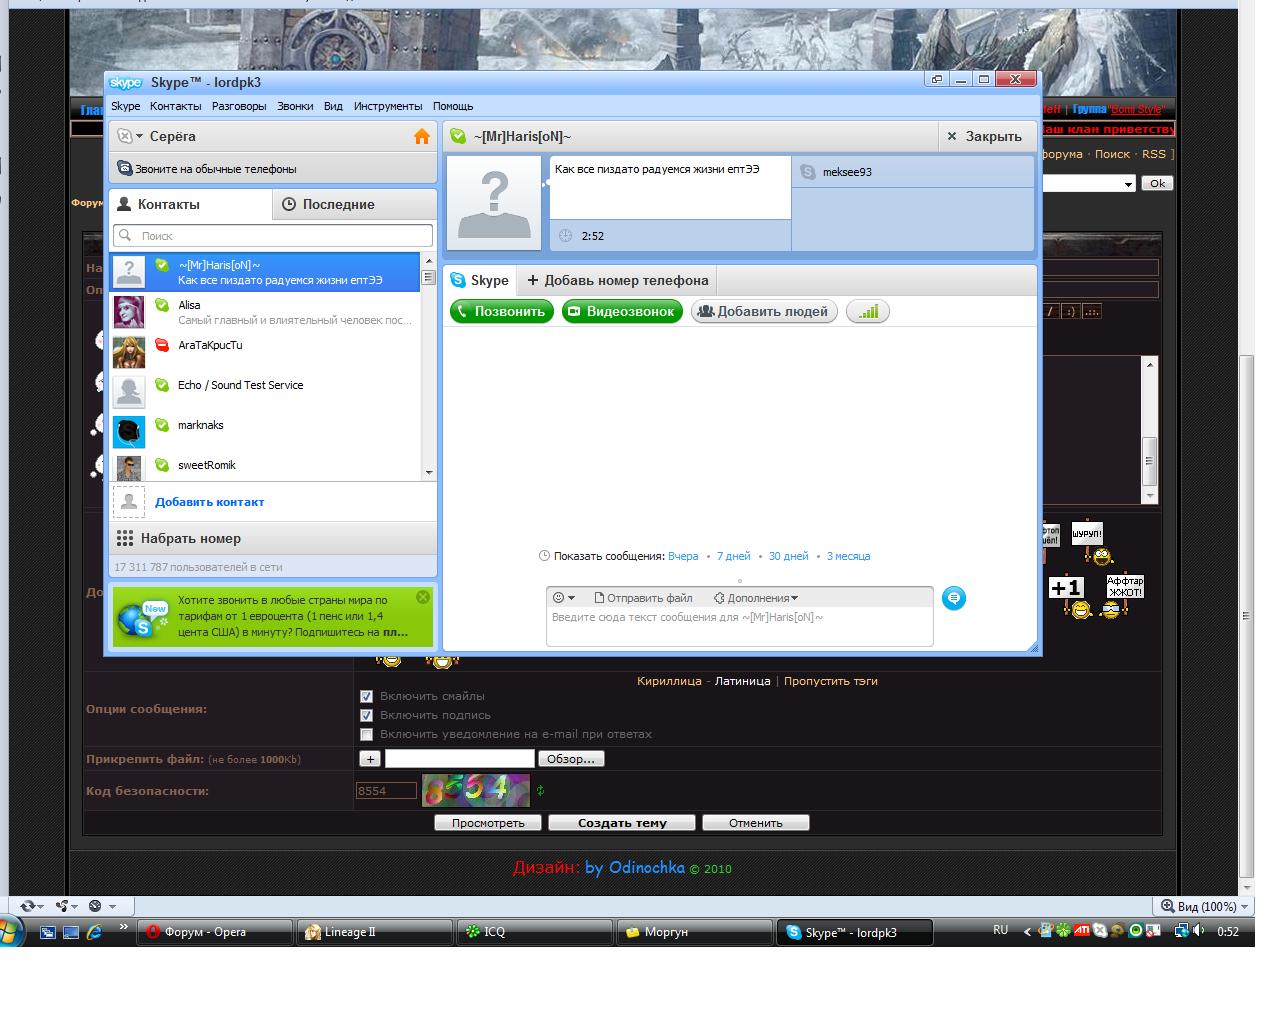Click the Видеозвонок button
Image resolution: width=1280 pixels, height=1024 pixels.
pos(622,311)
